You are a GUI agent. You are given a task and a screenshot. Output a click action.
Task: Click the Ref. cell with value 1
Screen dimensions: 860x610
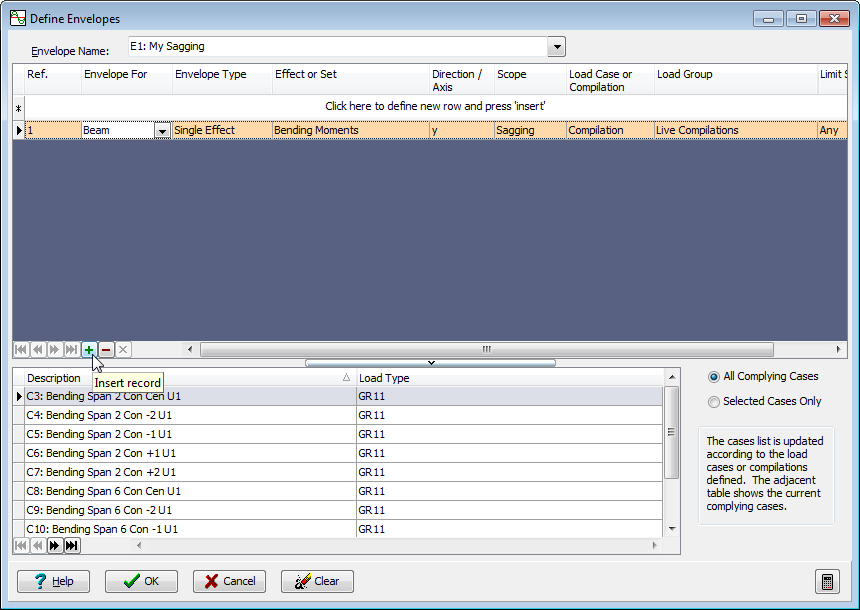click(x=53, y=131)
